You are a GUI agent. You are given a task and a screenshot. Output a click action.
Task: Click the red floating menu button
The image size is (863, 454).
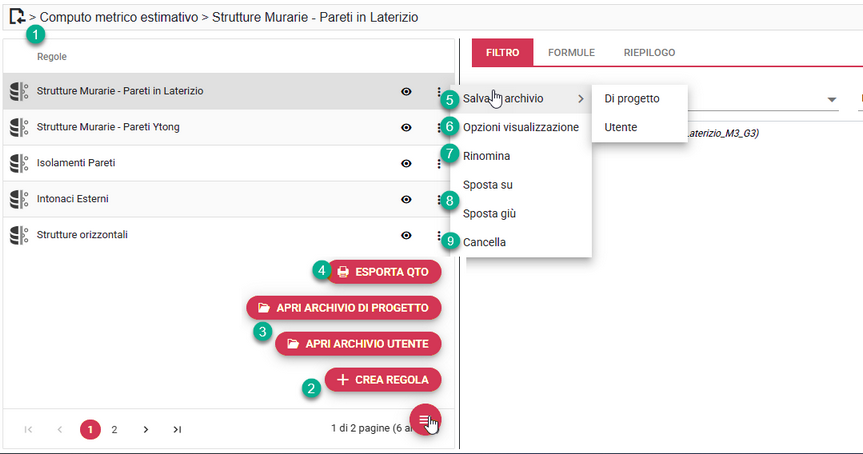tap(425, 420)
